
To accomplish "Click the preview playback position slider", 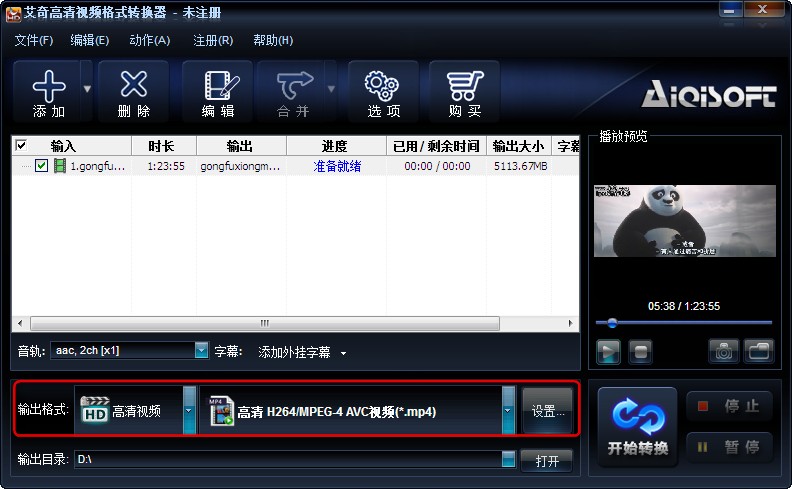I will point(684,322).
